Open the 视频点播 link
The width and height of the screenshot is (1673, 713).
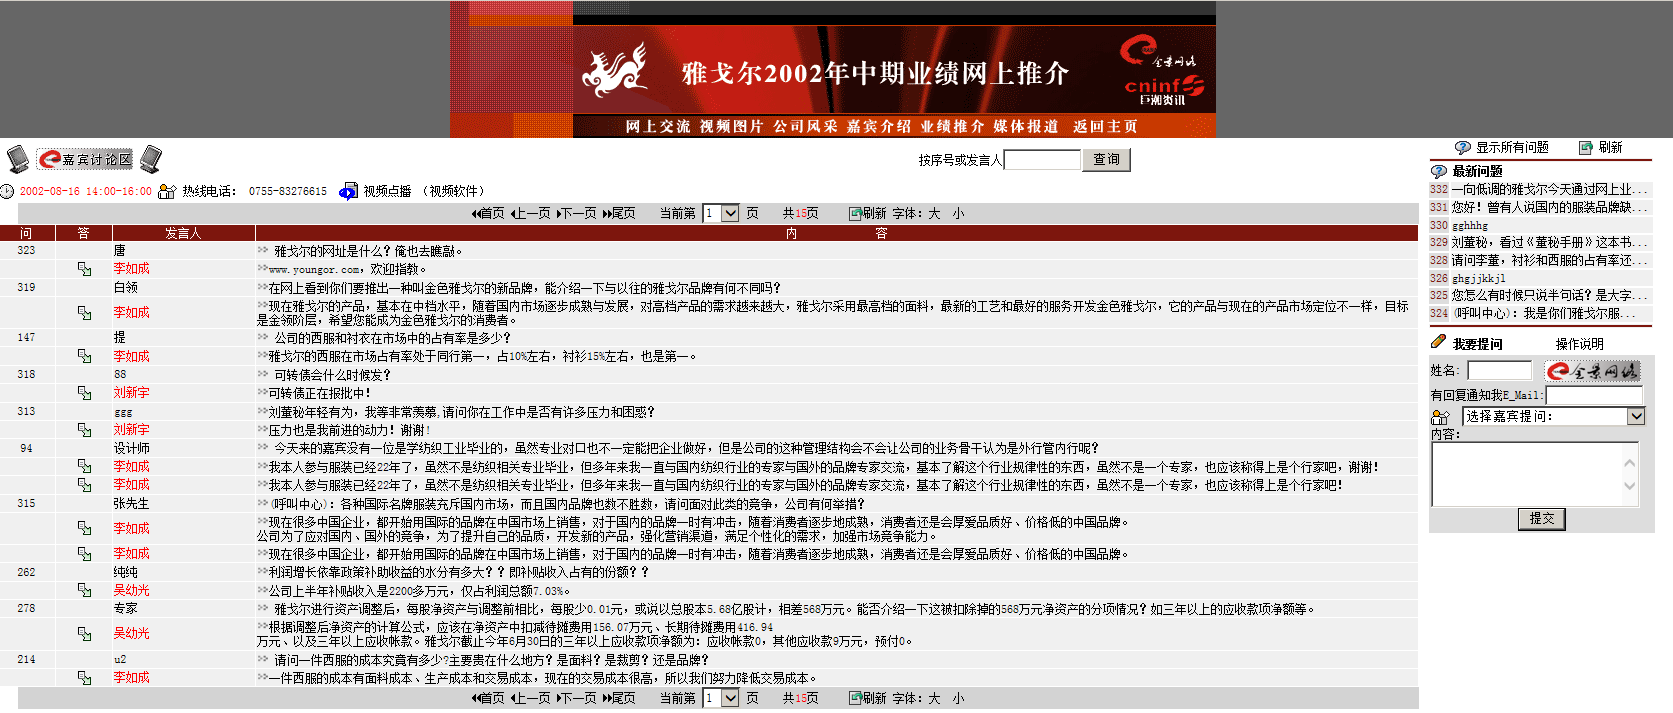387,191
